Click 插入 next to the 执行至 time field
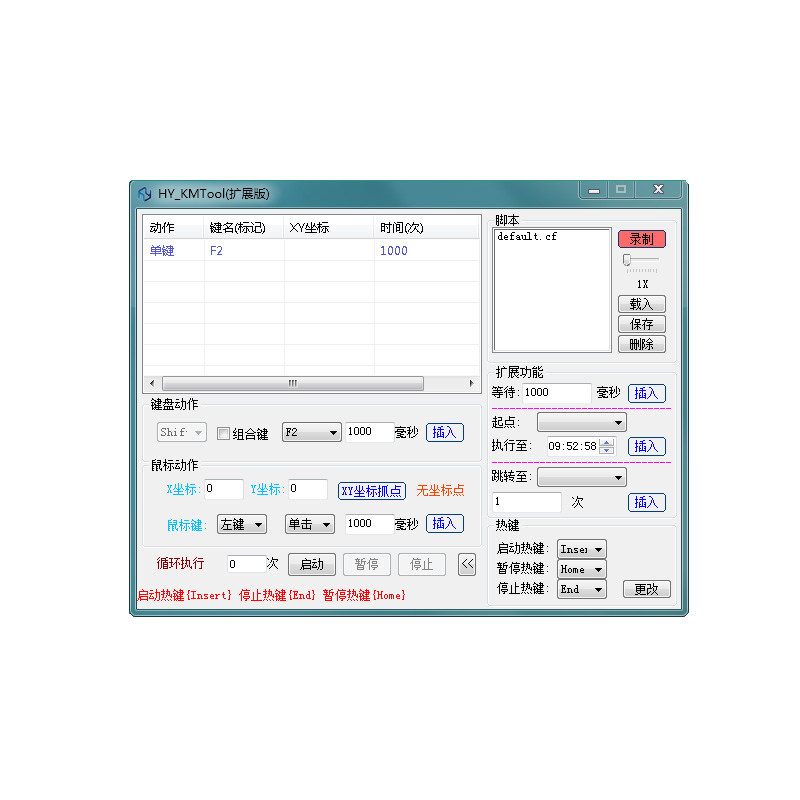The image size is (800, 800). tap(646, 446)
